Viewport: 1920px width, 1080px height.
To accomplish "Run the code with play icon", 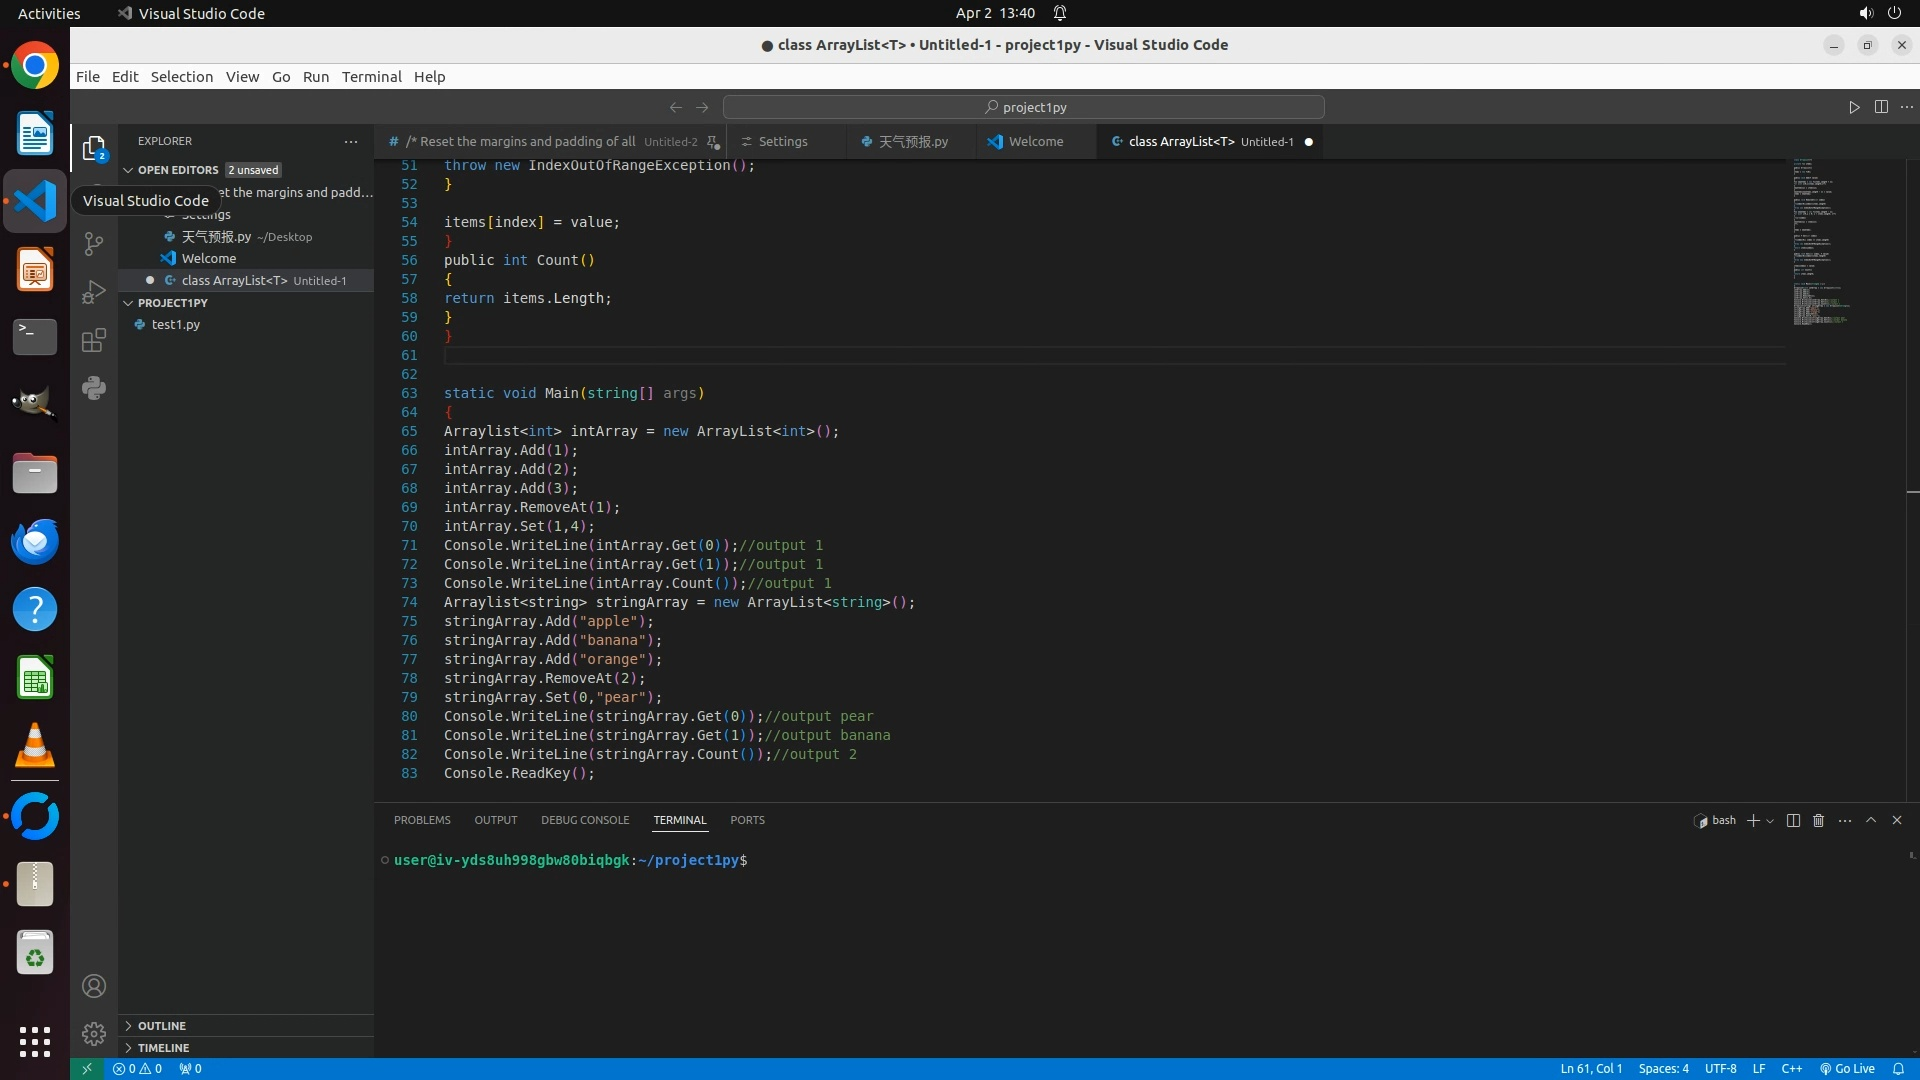I will [1854, 107].
